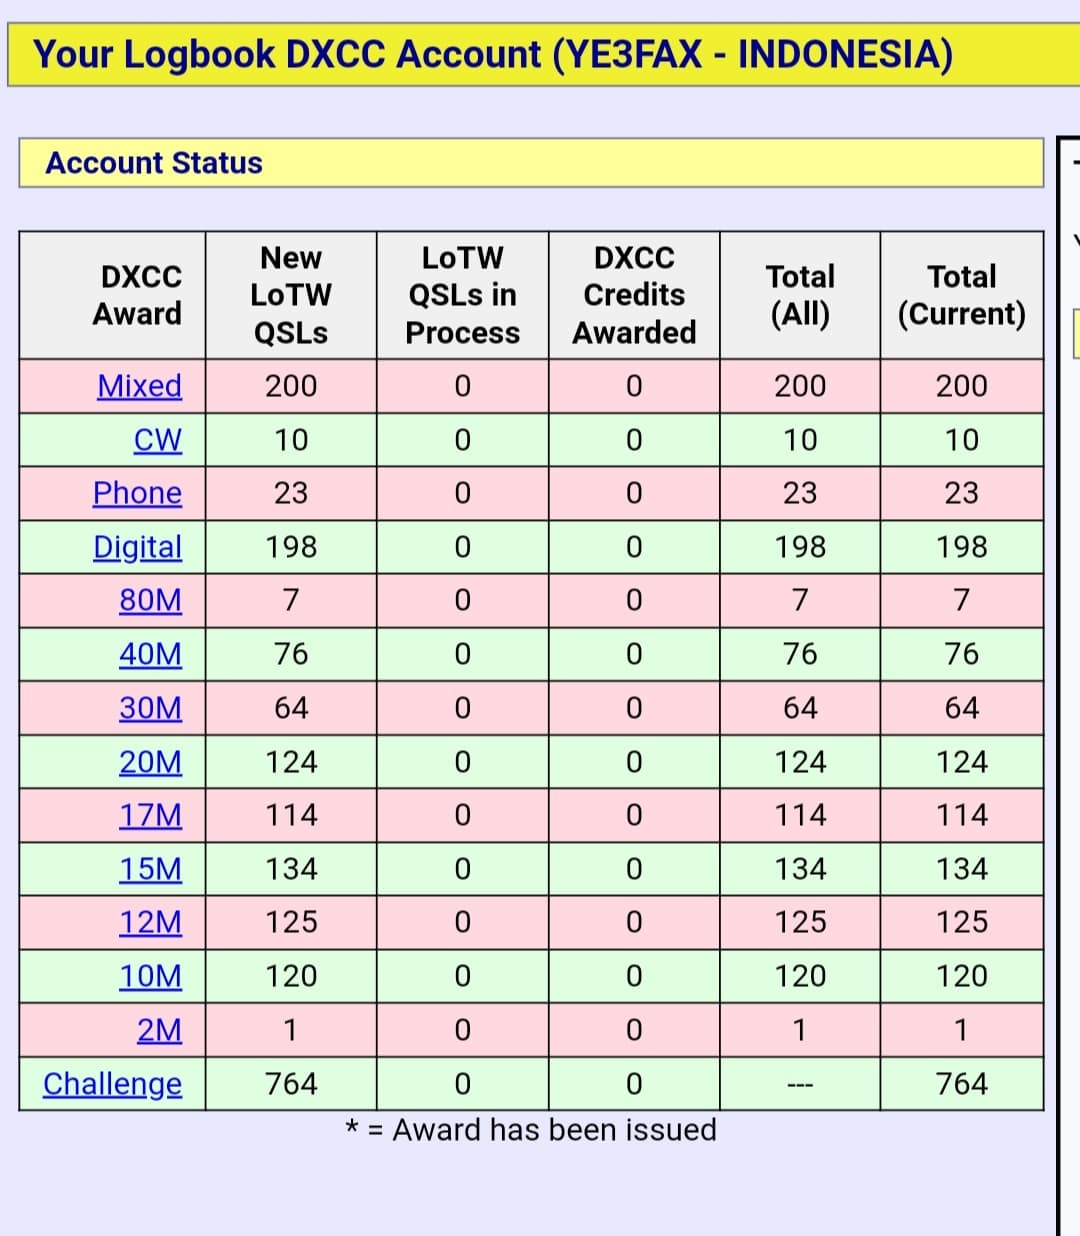Image resolution: width=1080 pixels, height=1236 pixels.
Task: Open the 80M band award link
Action: tap(150, 600)
